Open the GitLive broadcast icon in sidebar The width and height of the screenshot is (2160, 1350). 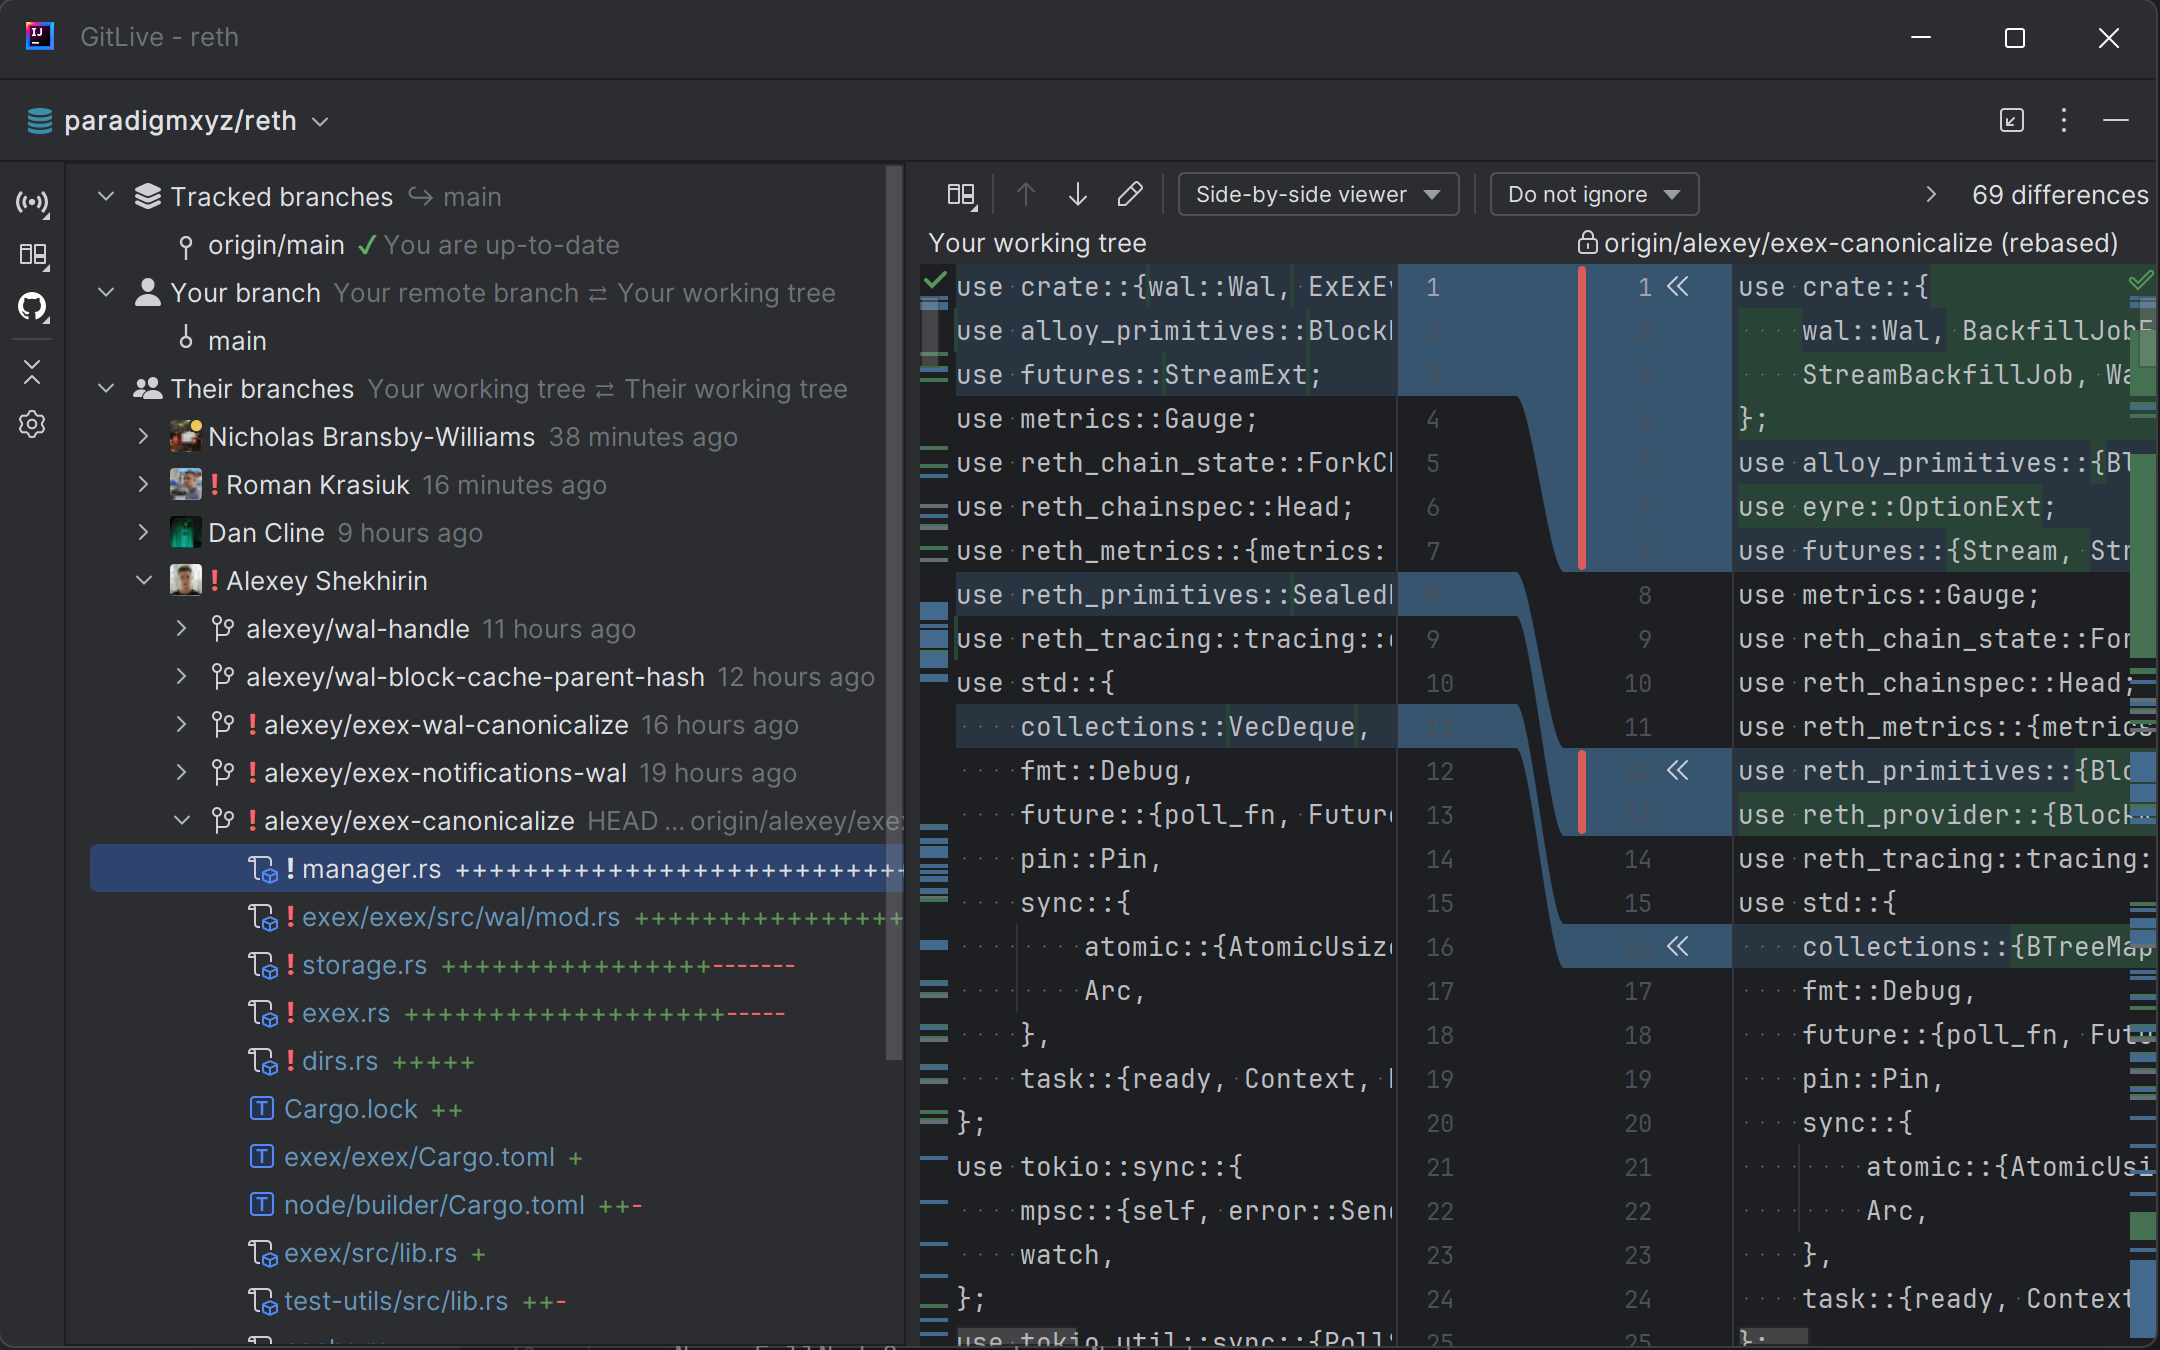32,203
